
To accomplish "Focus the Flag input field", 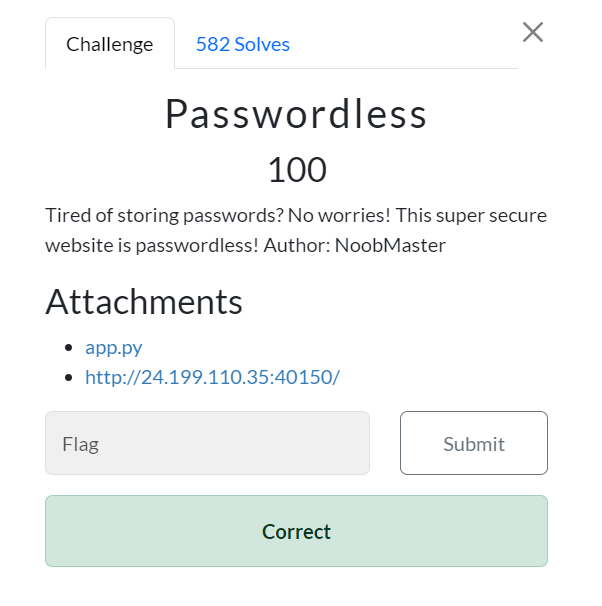I will (207, 443).
